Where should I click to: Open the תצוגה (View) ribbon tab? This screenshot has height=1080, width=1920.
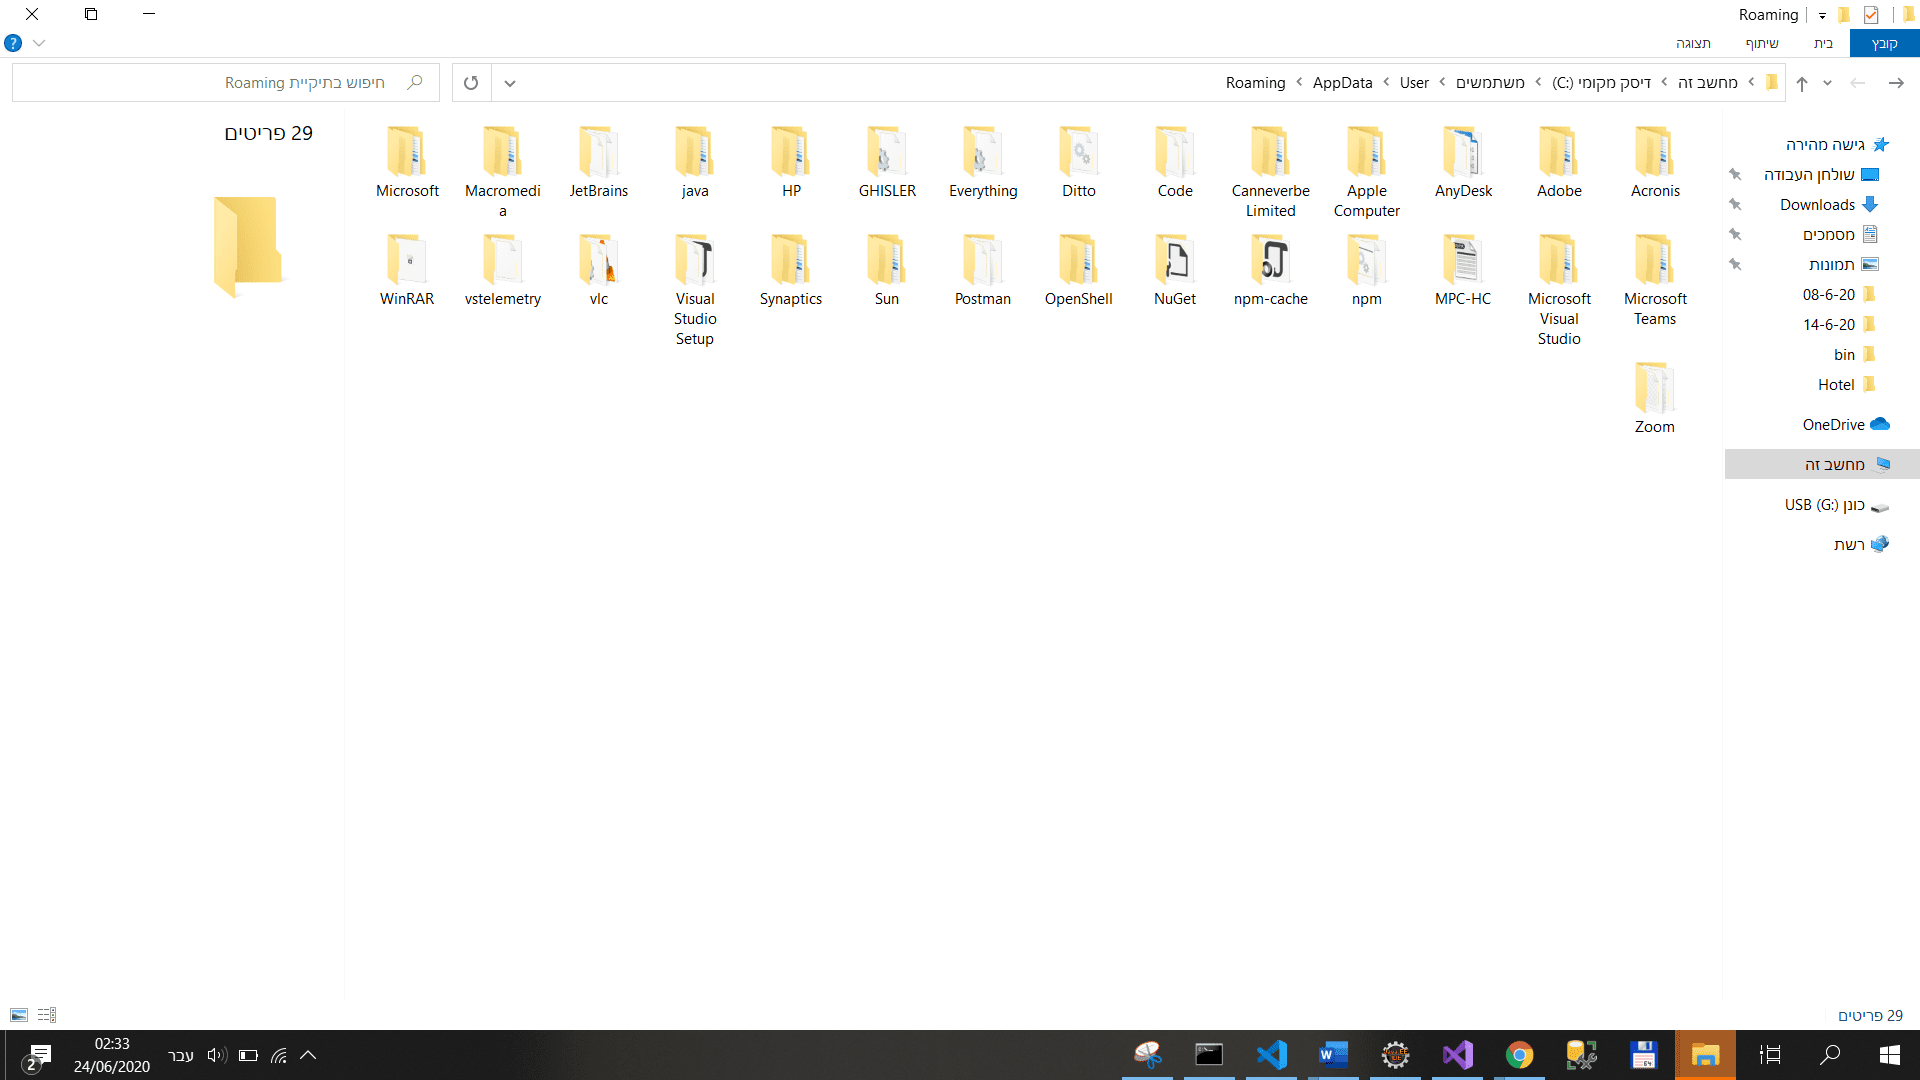tap(1694, 43)
